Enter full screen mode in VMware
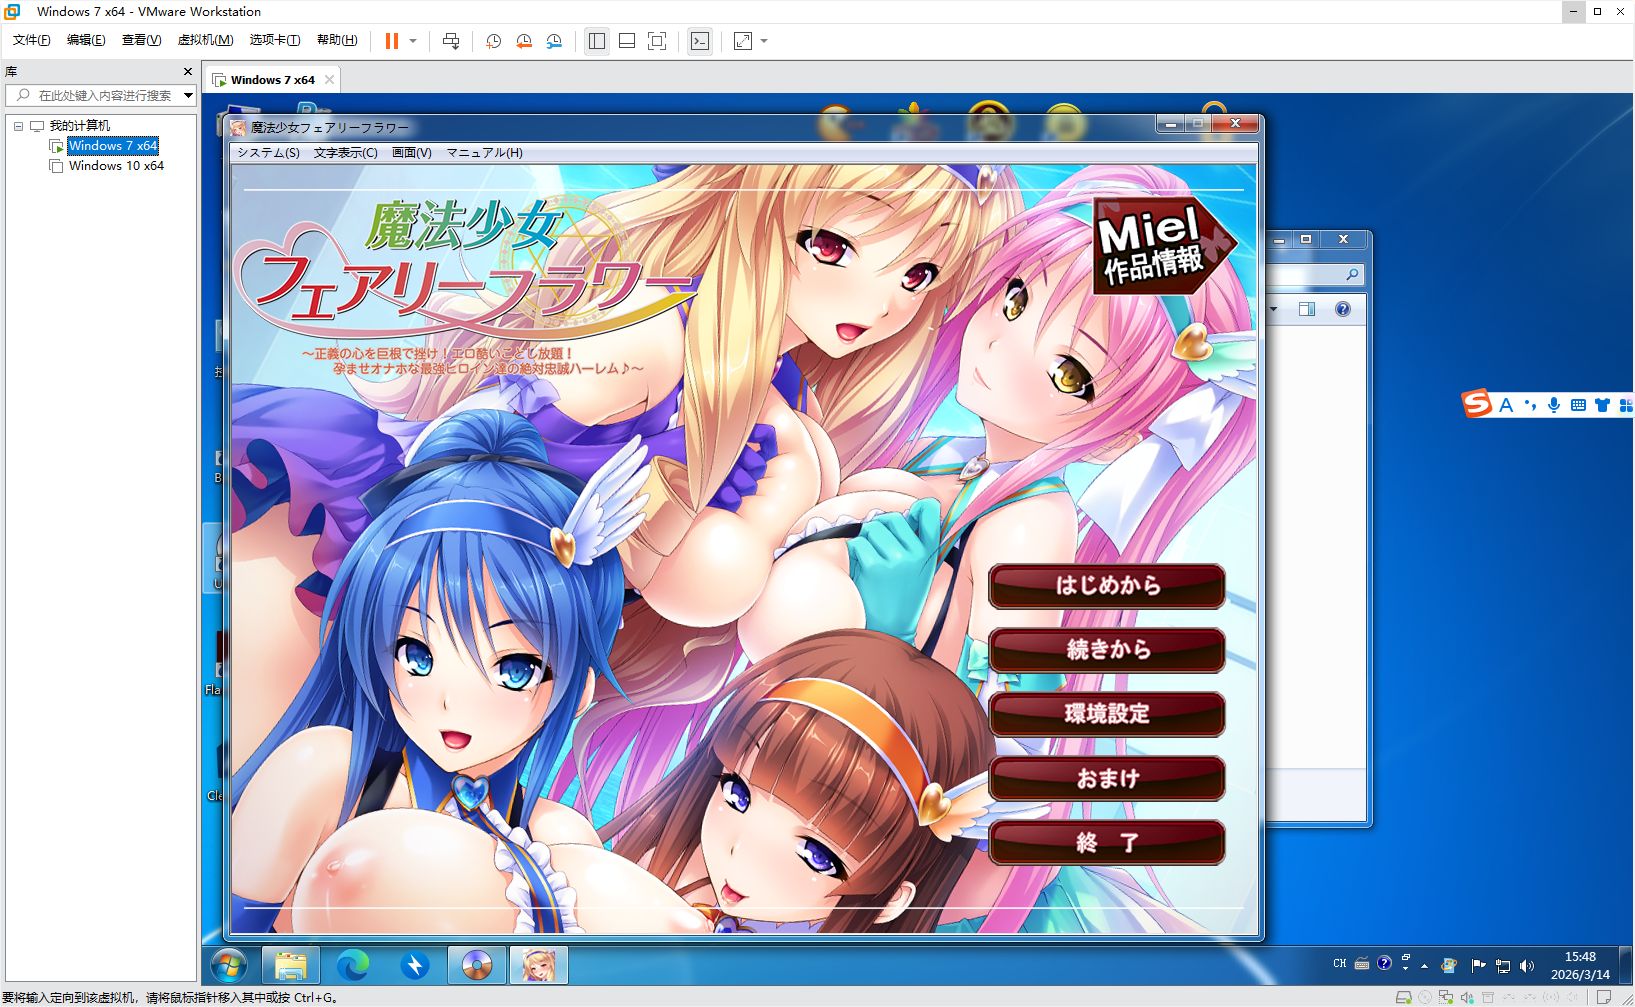1635x1007 pixels. [657, 41]
